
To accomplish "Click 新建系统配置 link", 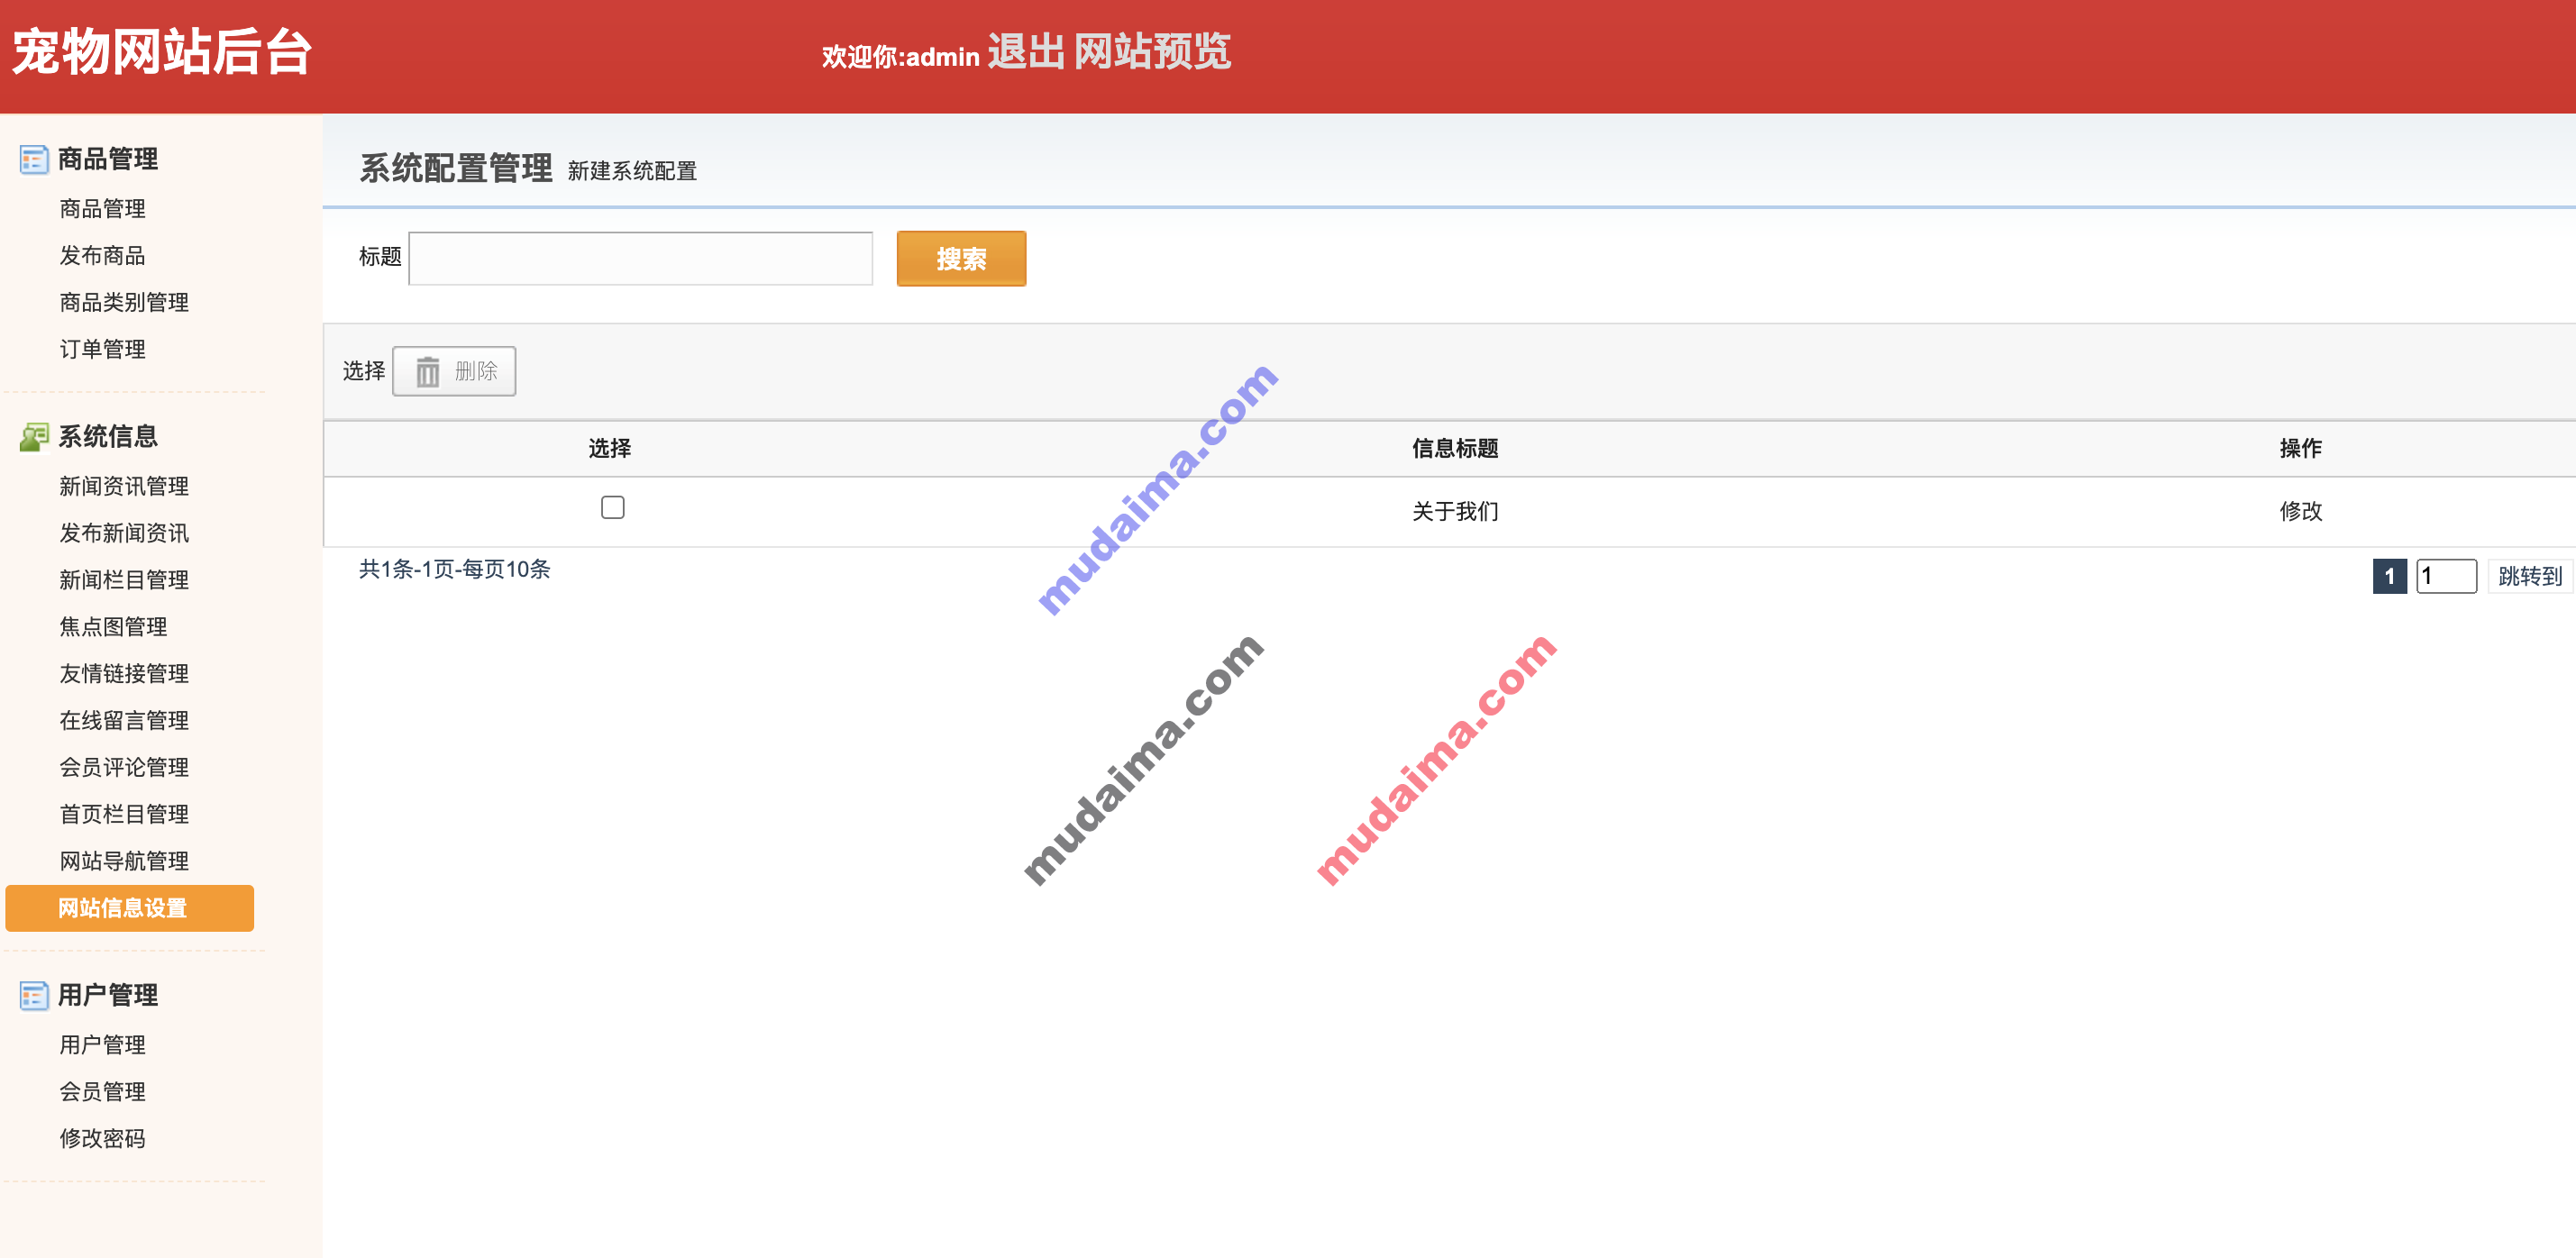I will (x=632, y=171).
